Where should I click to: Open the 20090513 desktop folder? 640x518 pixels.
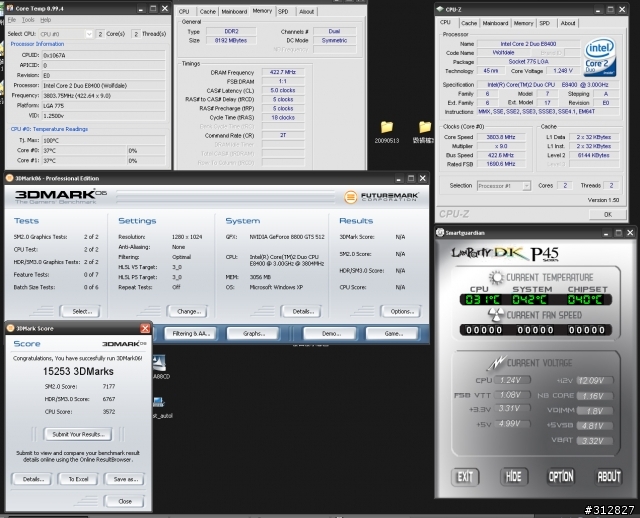pyautogui.click(x=387, y=131)
